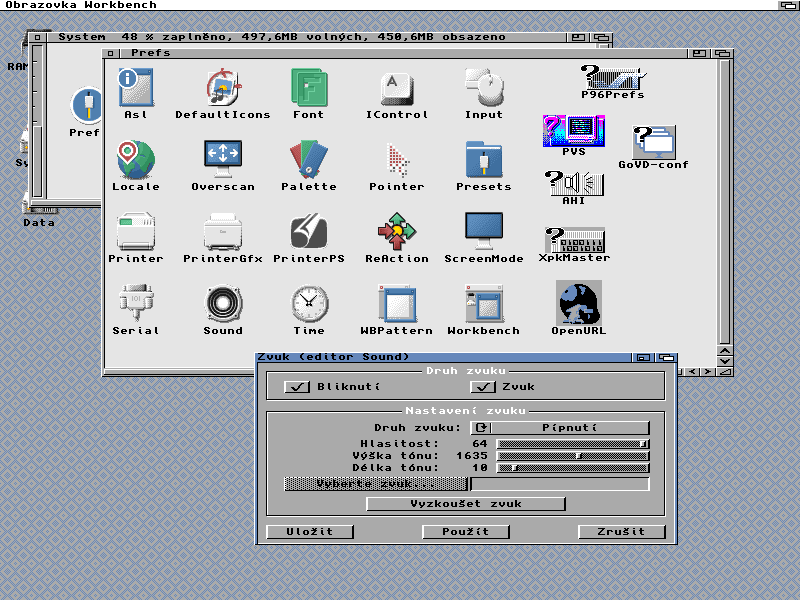Open the Palette preferences icon
800x600 pixels.
tap(308, 159)
